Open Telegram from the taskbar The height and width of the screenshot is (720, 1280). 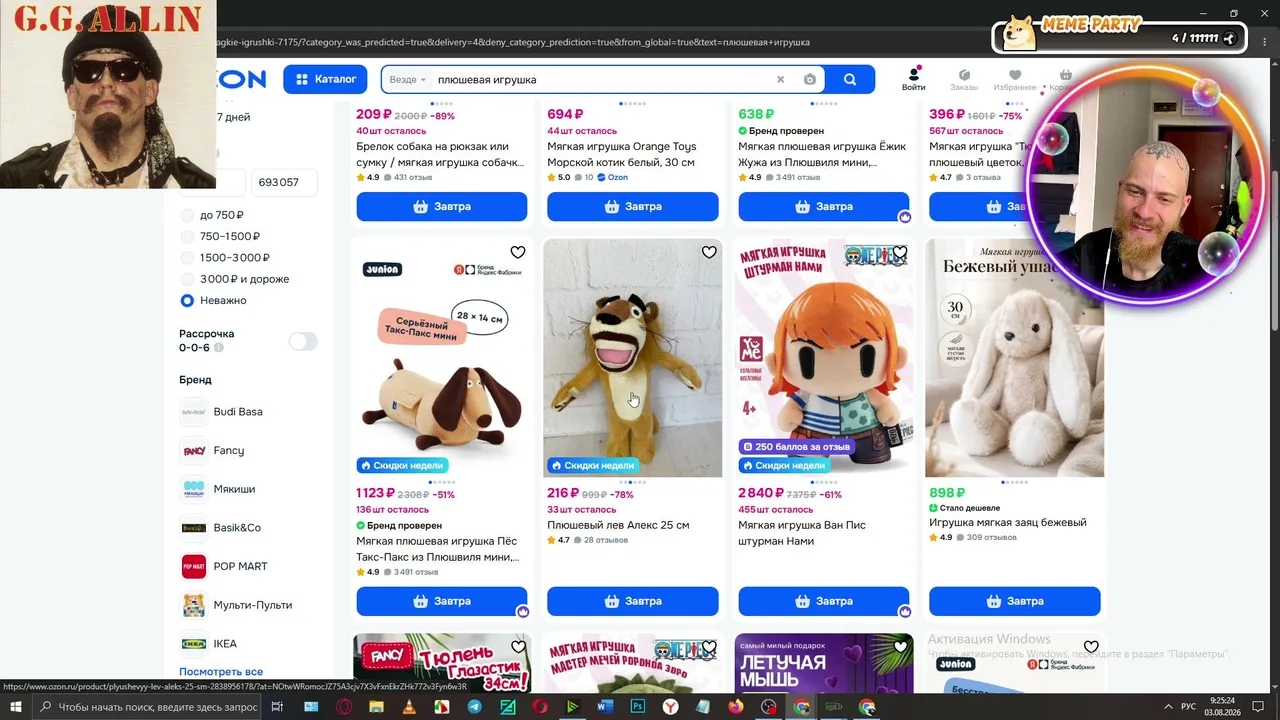[x=474, y=707]
